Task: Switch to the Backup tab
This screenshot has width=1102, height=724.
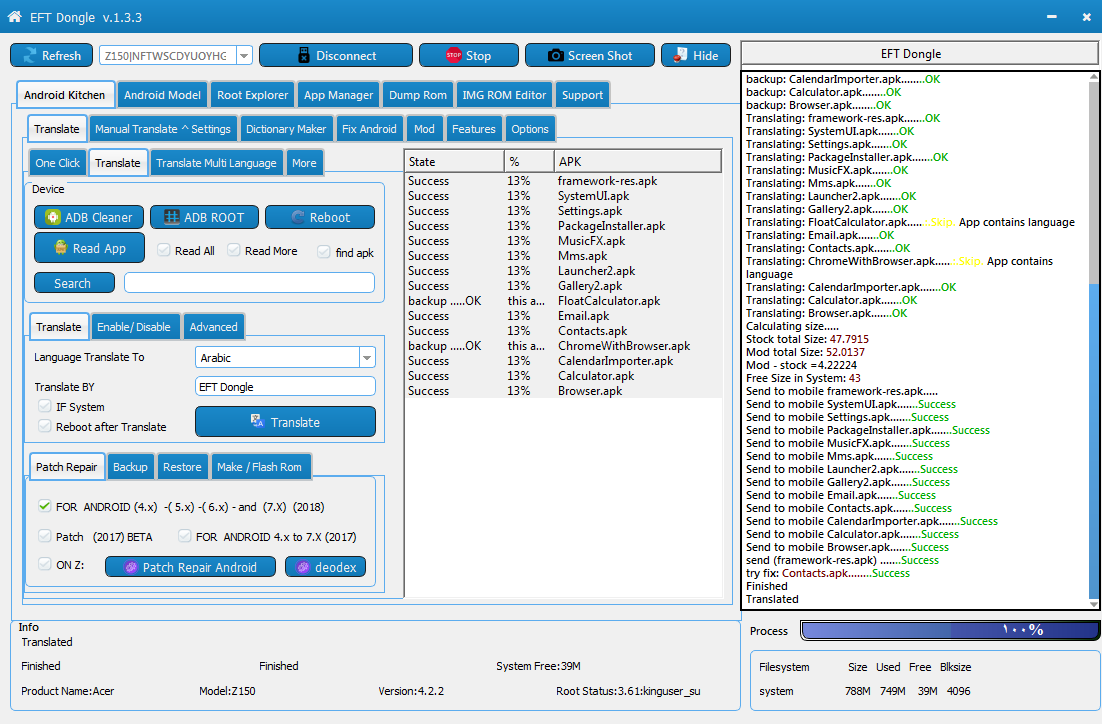Action: (130, 466)
